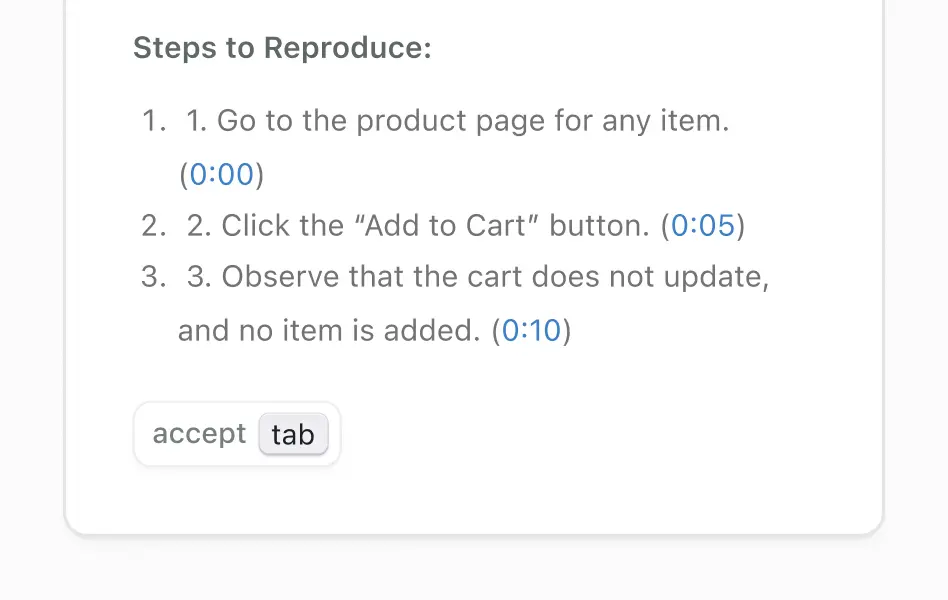Click the accept label in suggestion pill
The width and height of the screenshot is (948, 600).
click(200, 434)
